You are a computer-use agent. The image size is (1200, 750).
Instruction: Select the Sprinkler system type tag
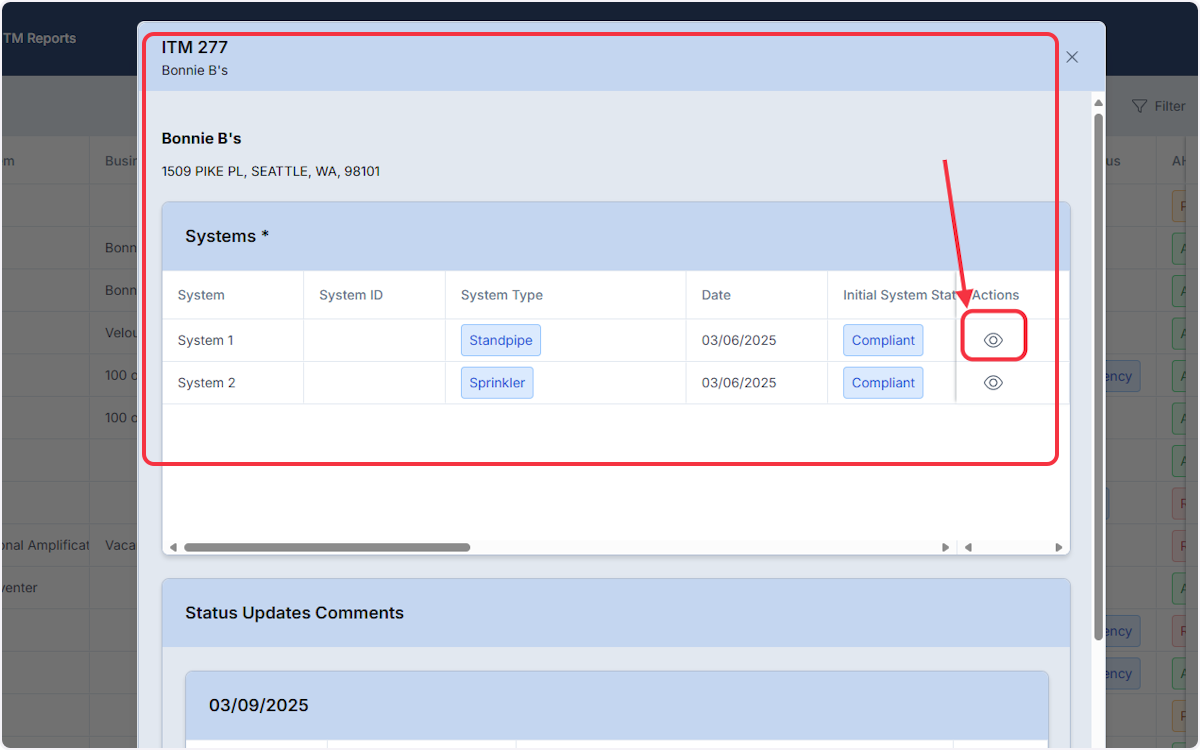(497, 383)
